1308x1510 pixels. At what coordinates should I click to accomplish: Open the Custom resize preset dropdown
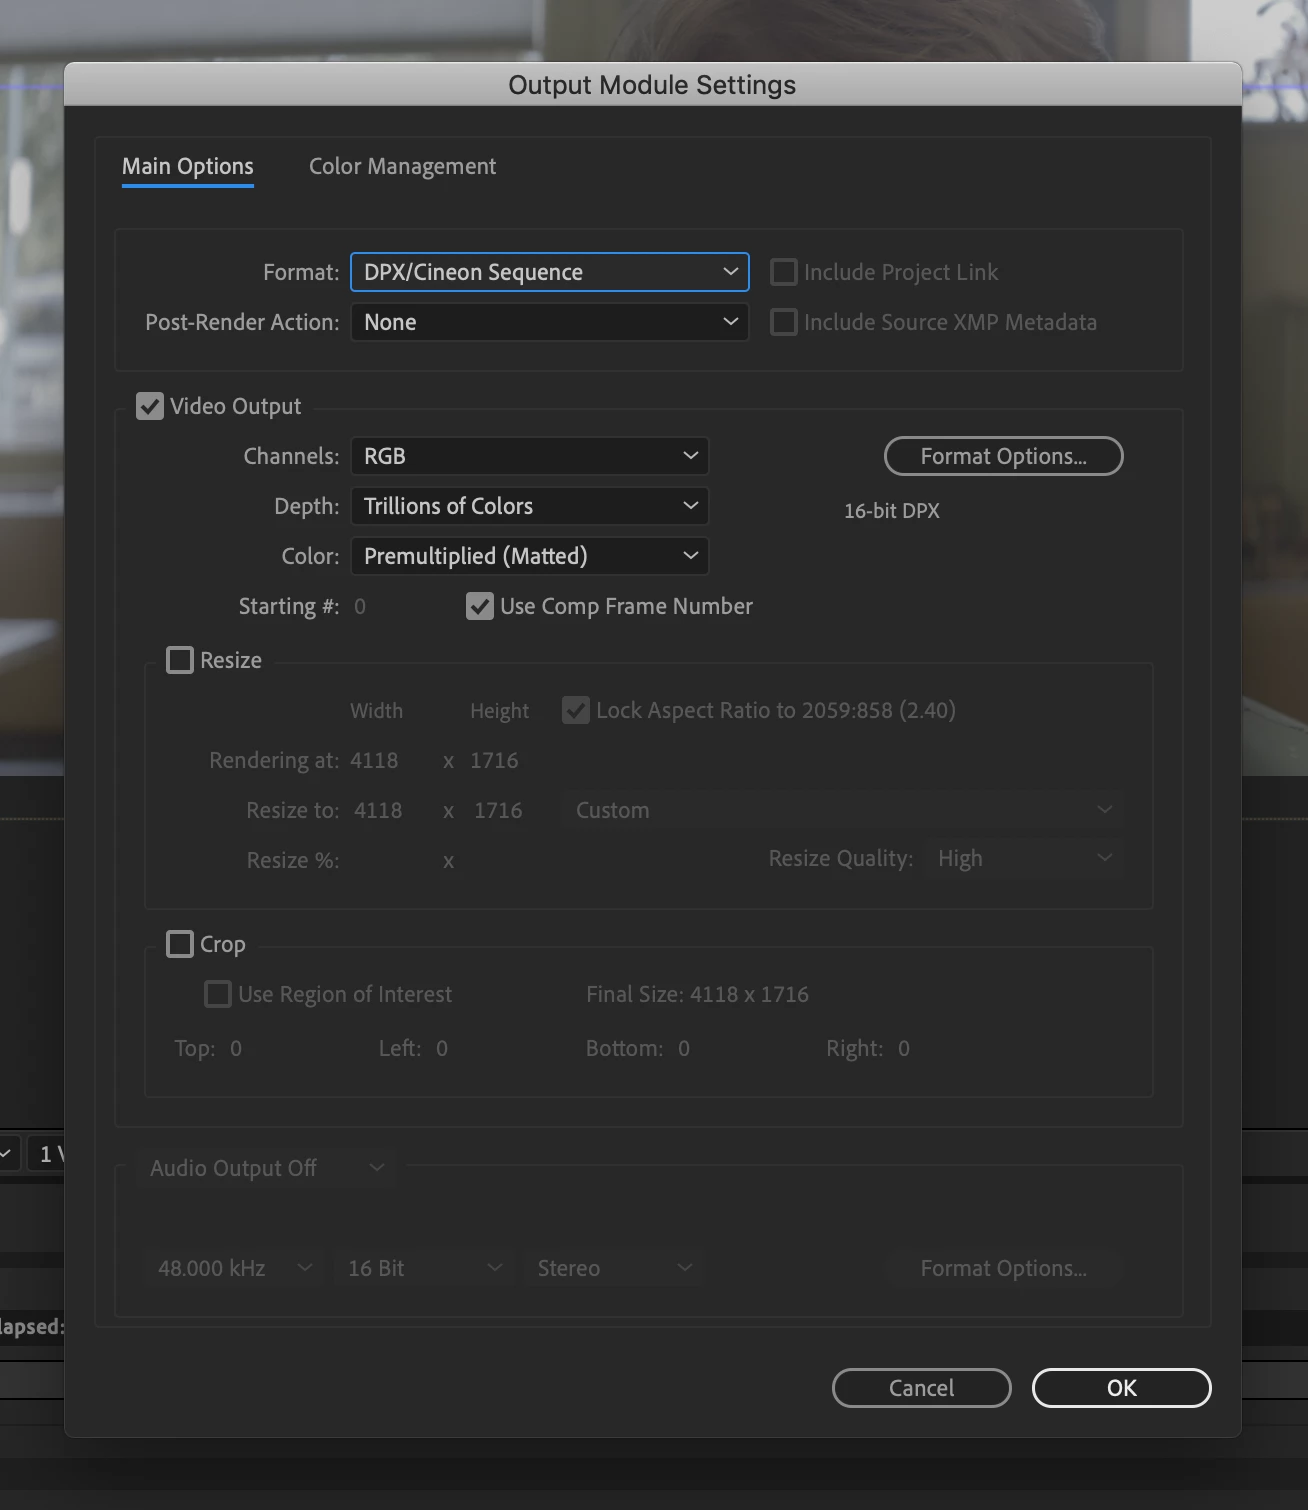(843, 810)
